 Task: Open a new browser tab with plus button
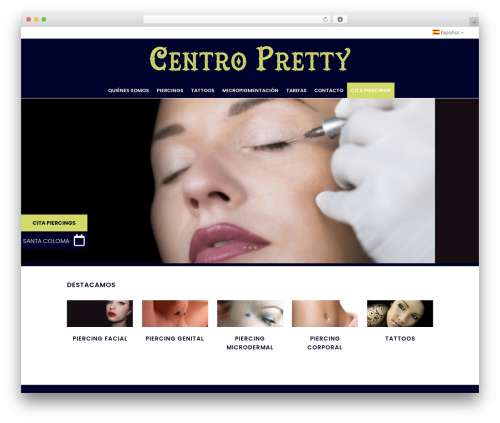pyautogui.click(x=474, y=22)
